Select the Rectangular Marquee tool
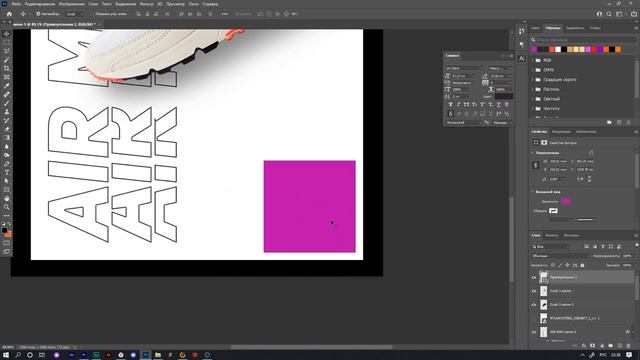Image resolution: width=640 pixels, height=360 pixels. tap(7, 42)
